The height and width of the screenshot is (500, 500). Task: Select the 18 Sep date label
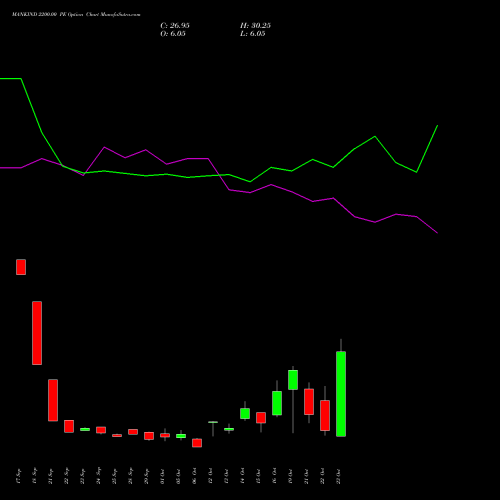(34, 476)
